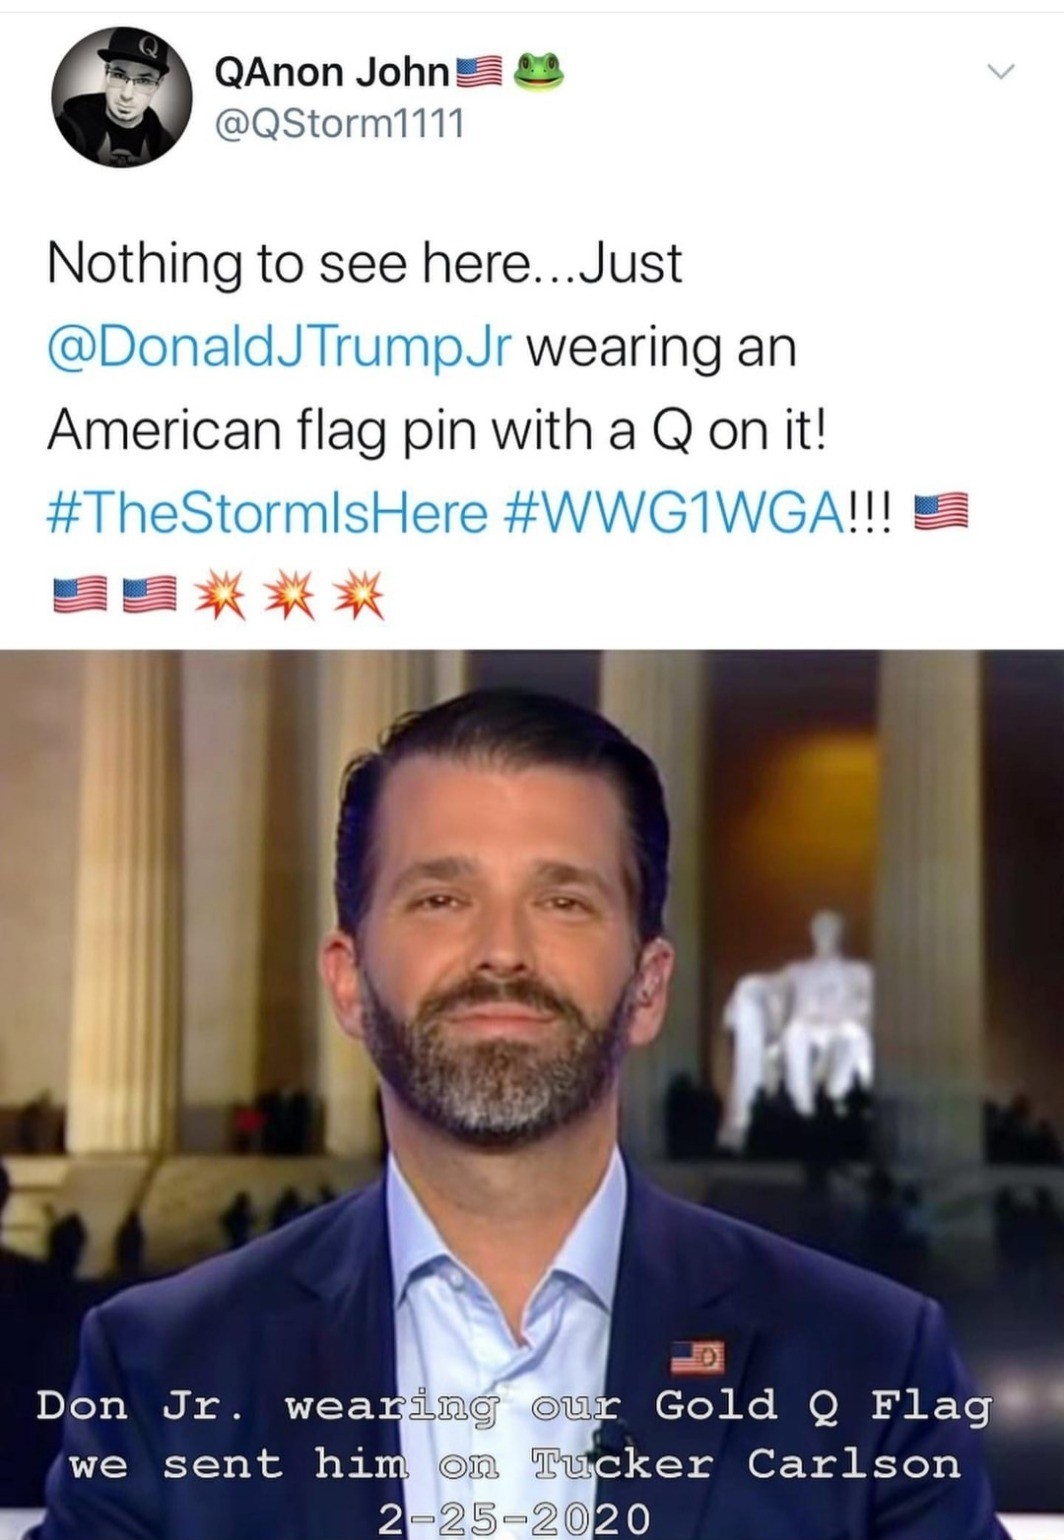Expand the tweet options chevron
Viewport: 1064px width, 1540px height.
[1000, 71]
